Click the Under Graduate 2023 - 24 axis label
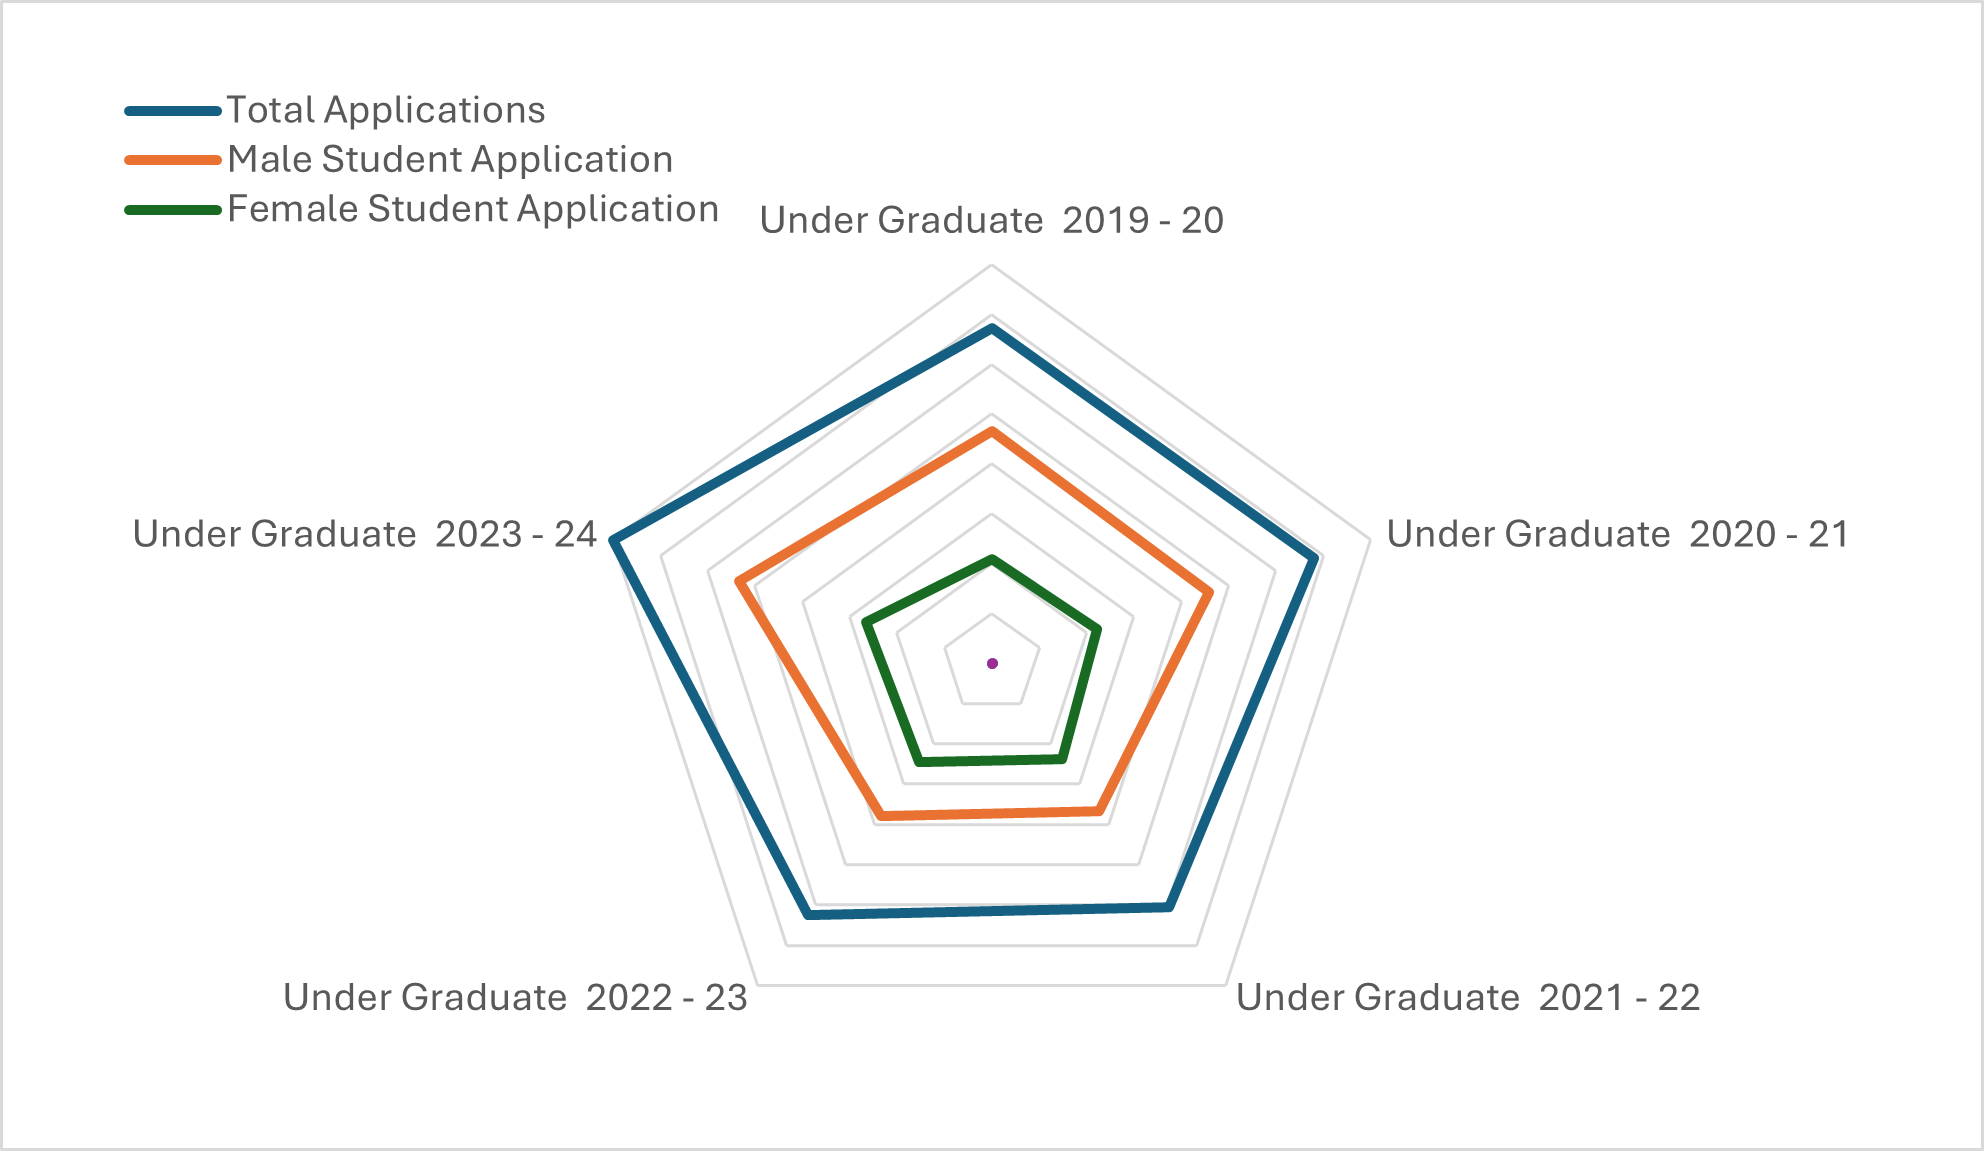Screen dimensions: 1984x1151 365,534
